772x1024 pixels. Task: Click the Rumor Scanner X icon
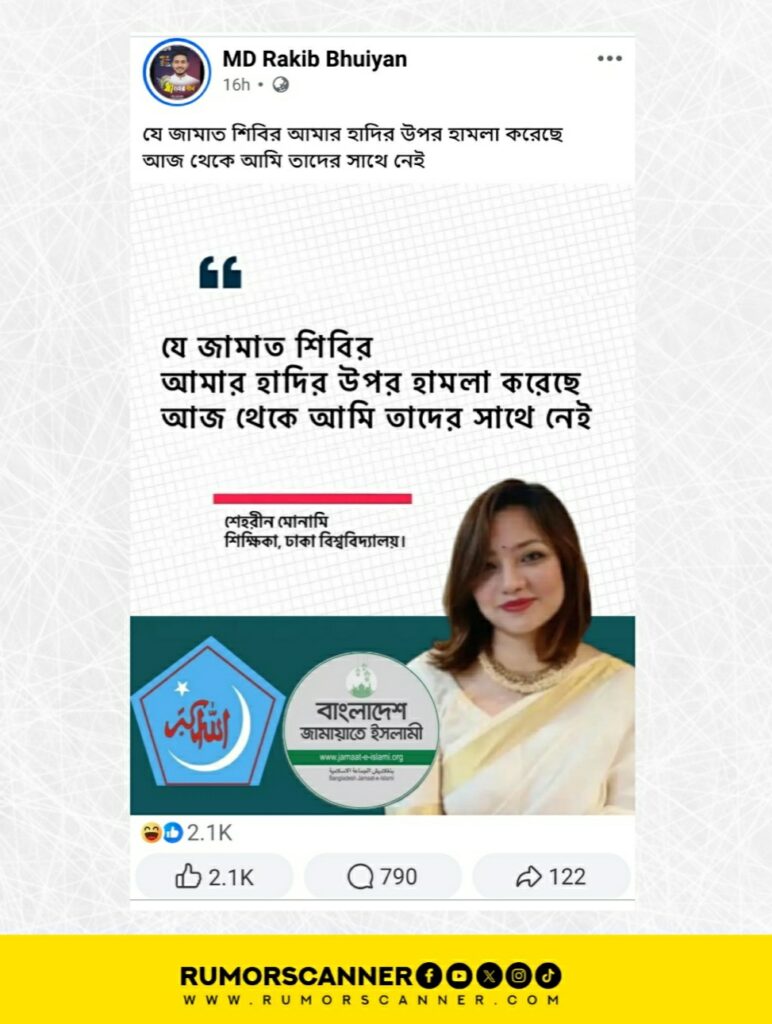(489, 976)
